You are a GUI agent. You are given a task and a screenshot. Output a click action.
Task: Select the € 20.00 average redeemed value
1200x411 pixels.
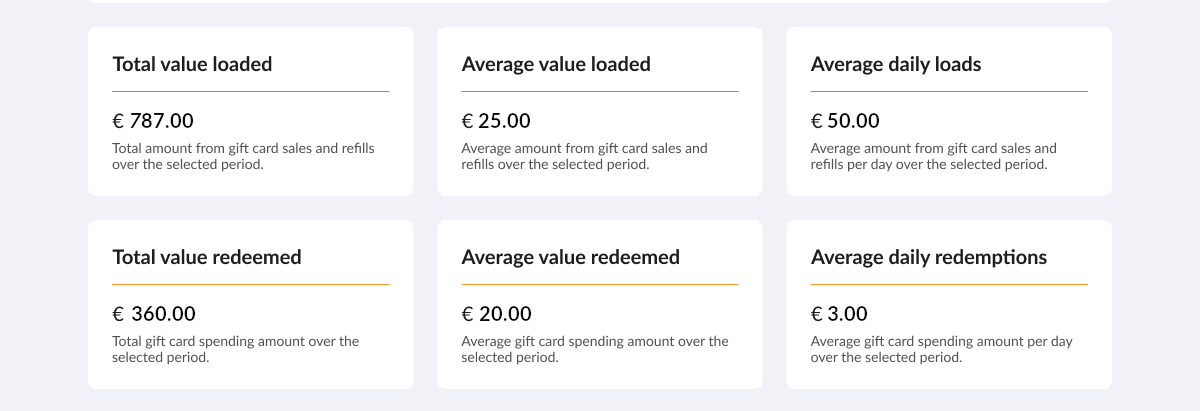(496, 314)
